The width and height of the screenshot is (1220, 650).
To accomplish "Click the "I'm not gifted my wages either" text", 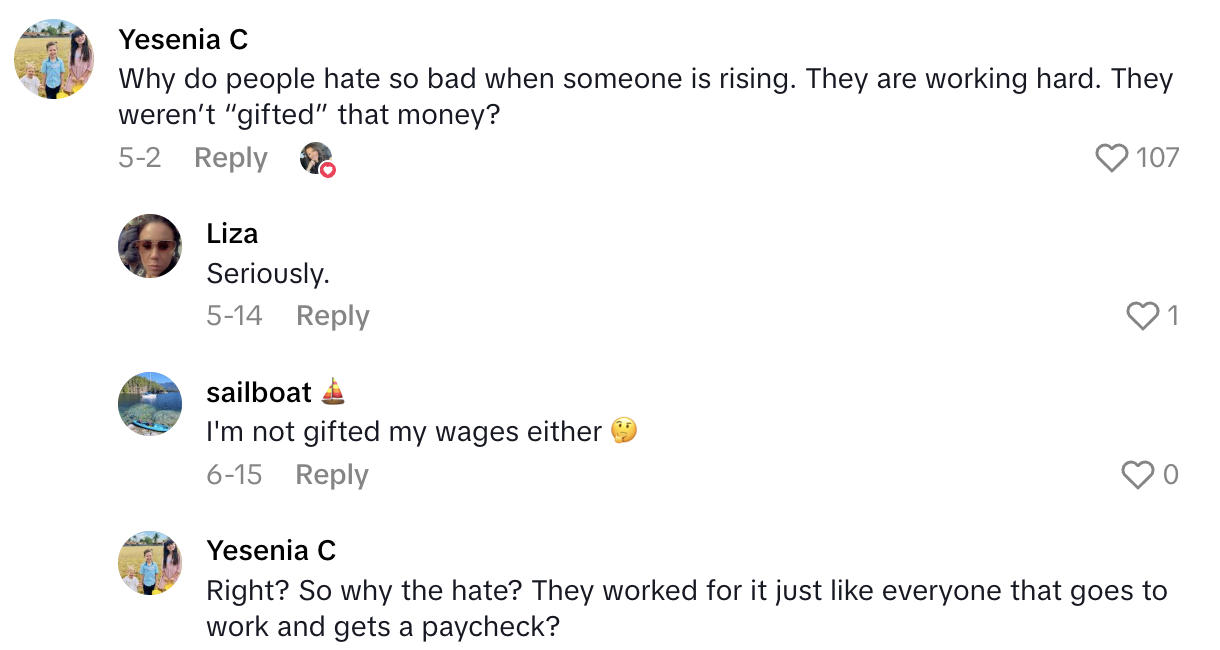I will [404, 432].
